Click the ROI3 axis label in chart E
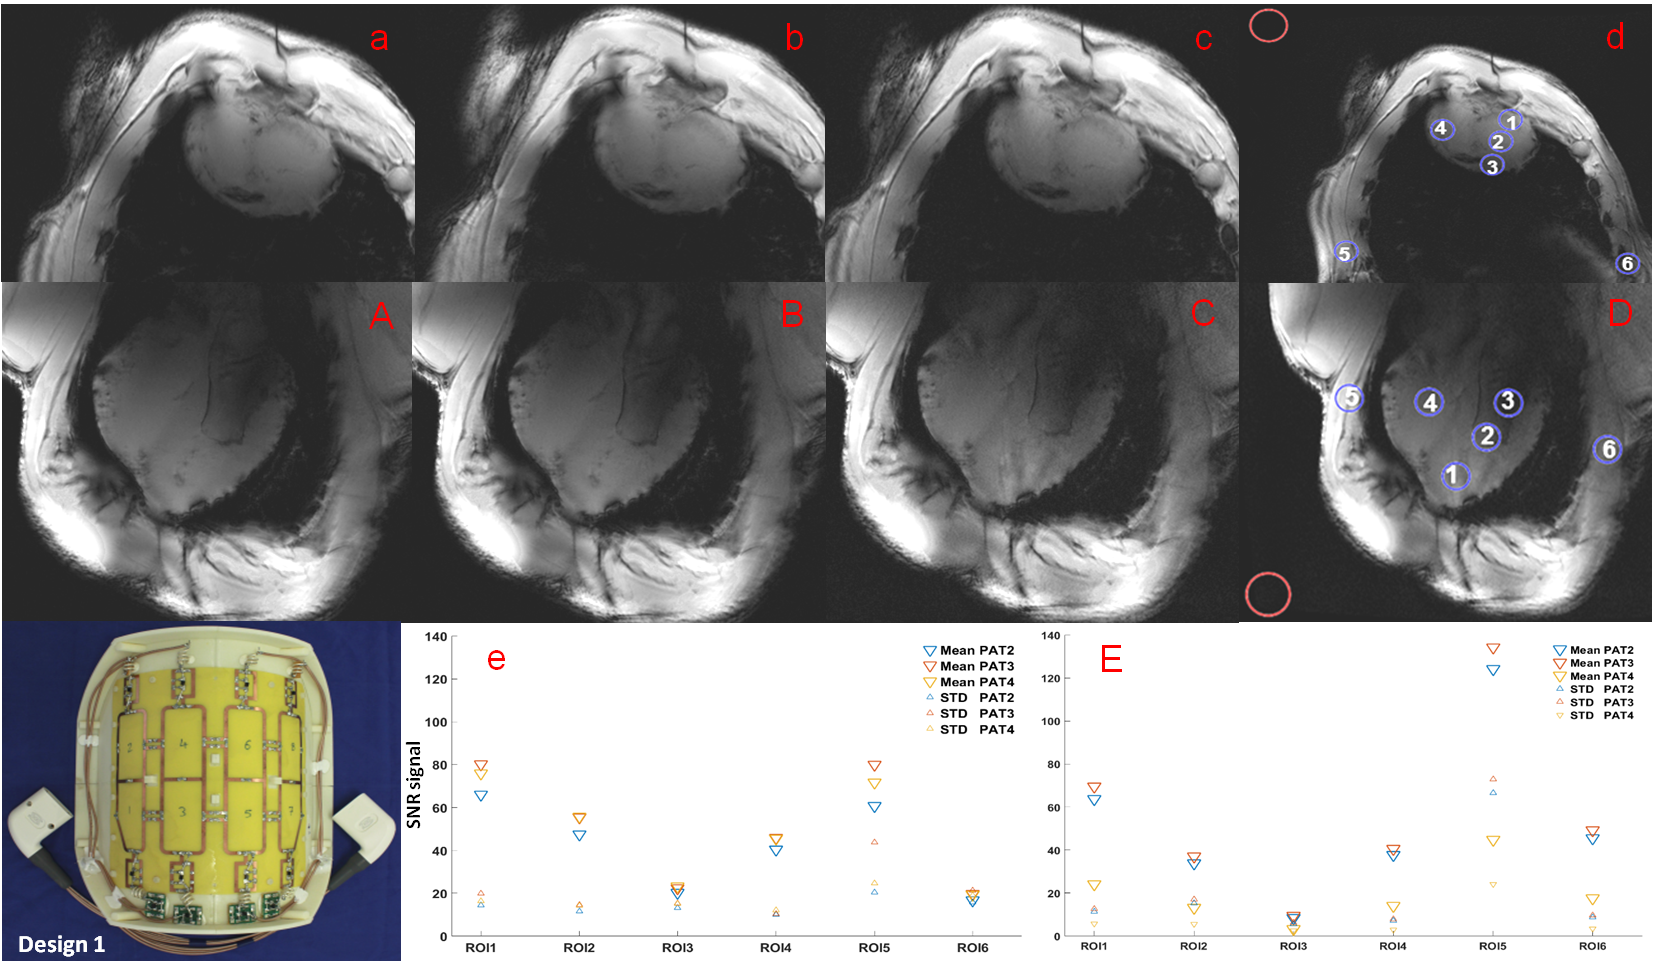The height and width of the screenshot is (968, 1658). [x=1293, y=946]
